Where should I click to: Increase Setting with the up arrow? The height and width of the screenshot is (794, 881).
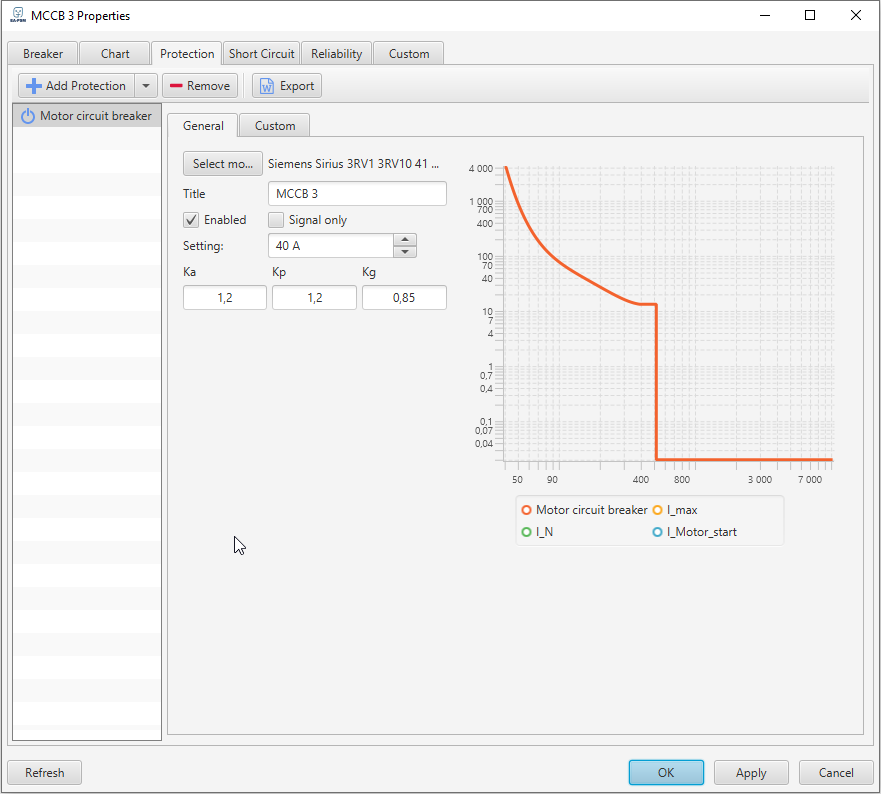[405, 239]
